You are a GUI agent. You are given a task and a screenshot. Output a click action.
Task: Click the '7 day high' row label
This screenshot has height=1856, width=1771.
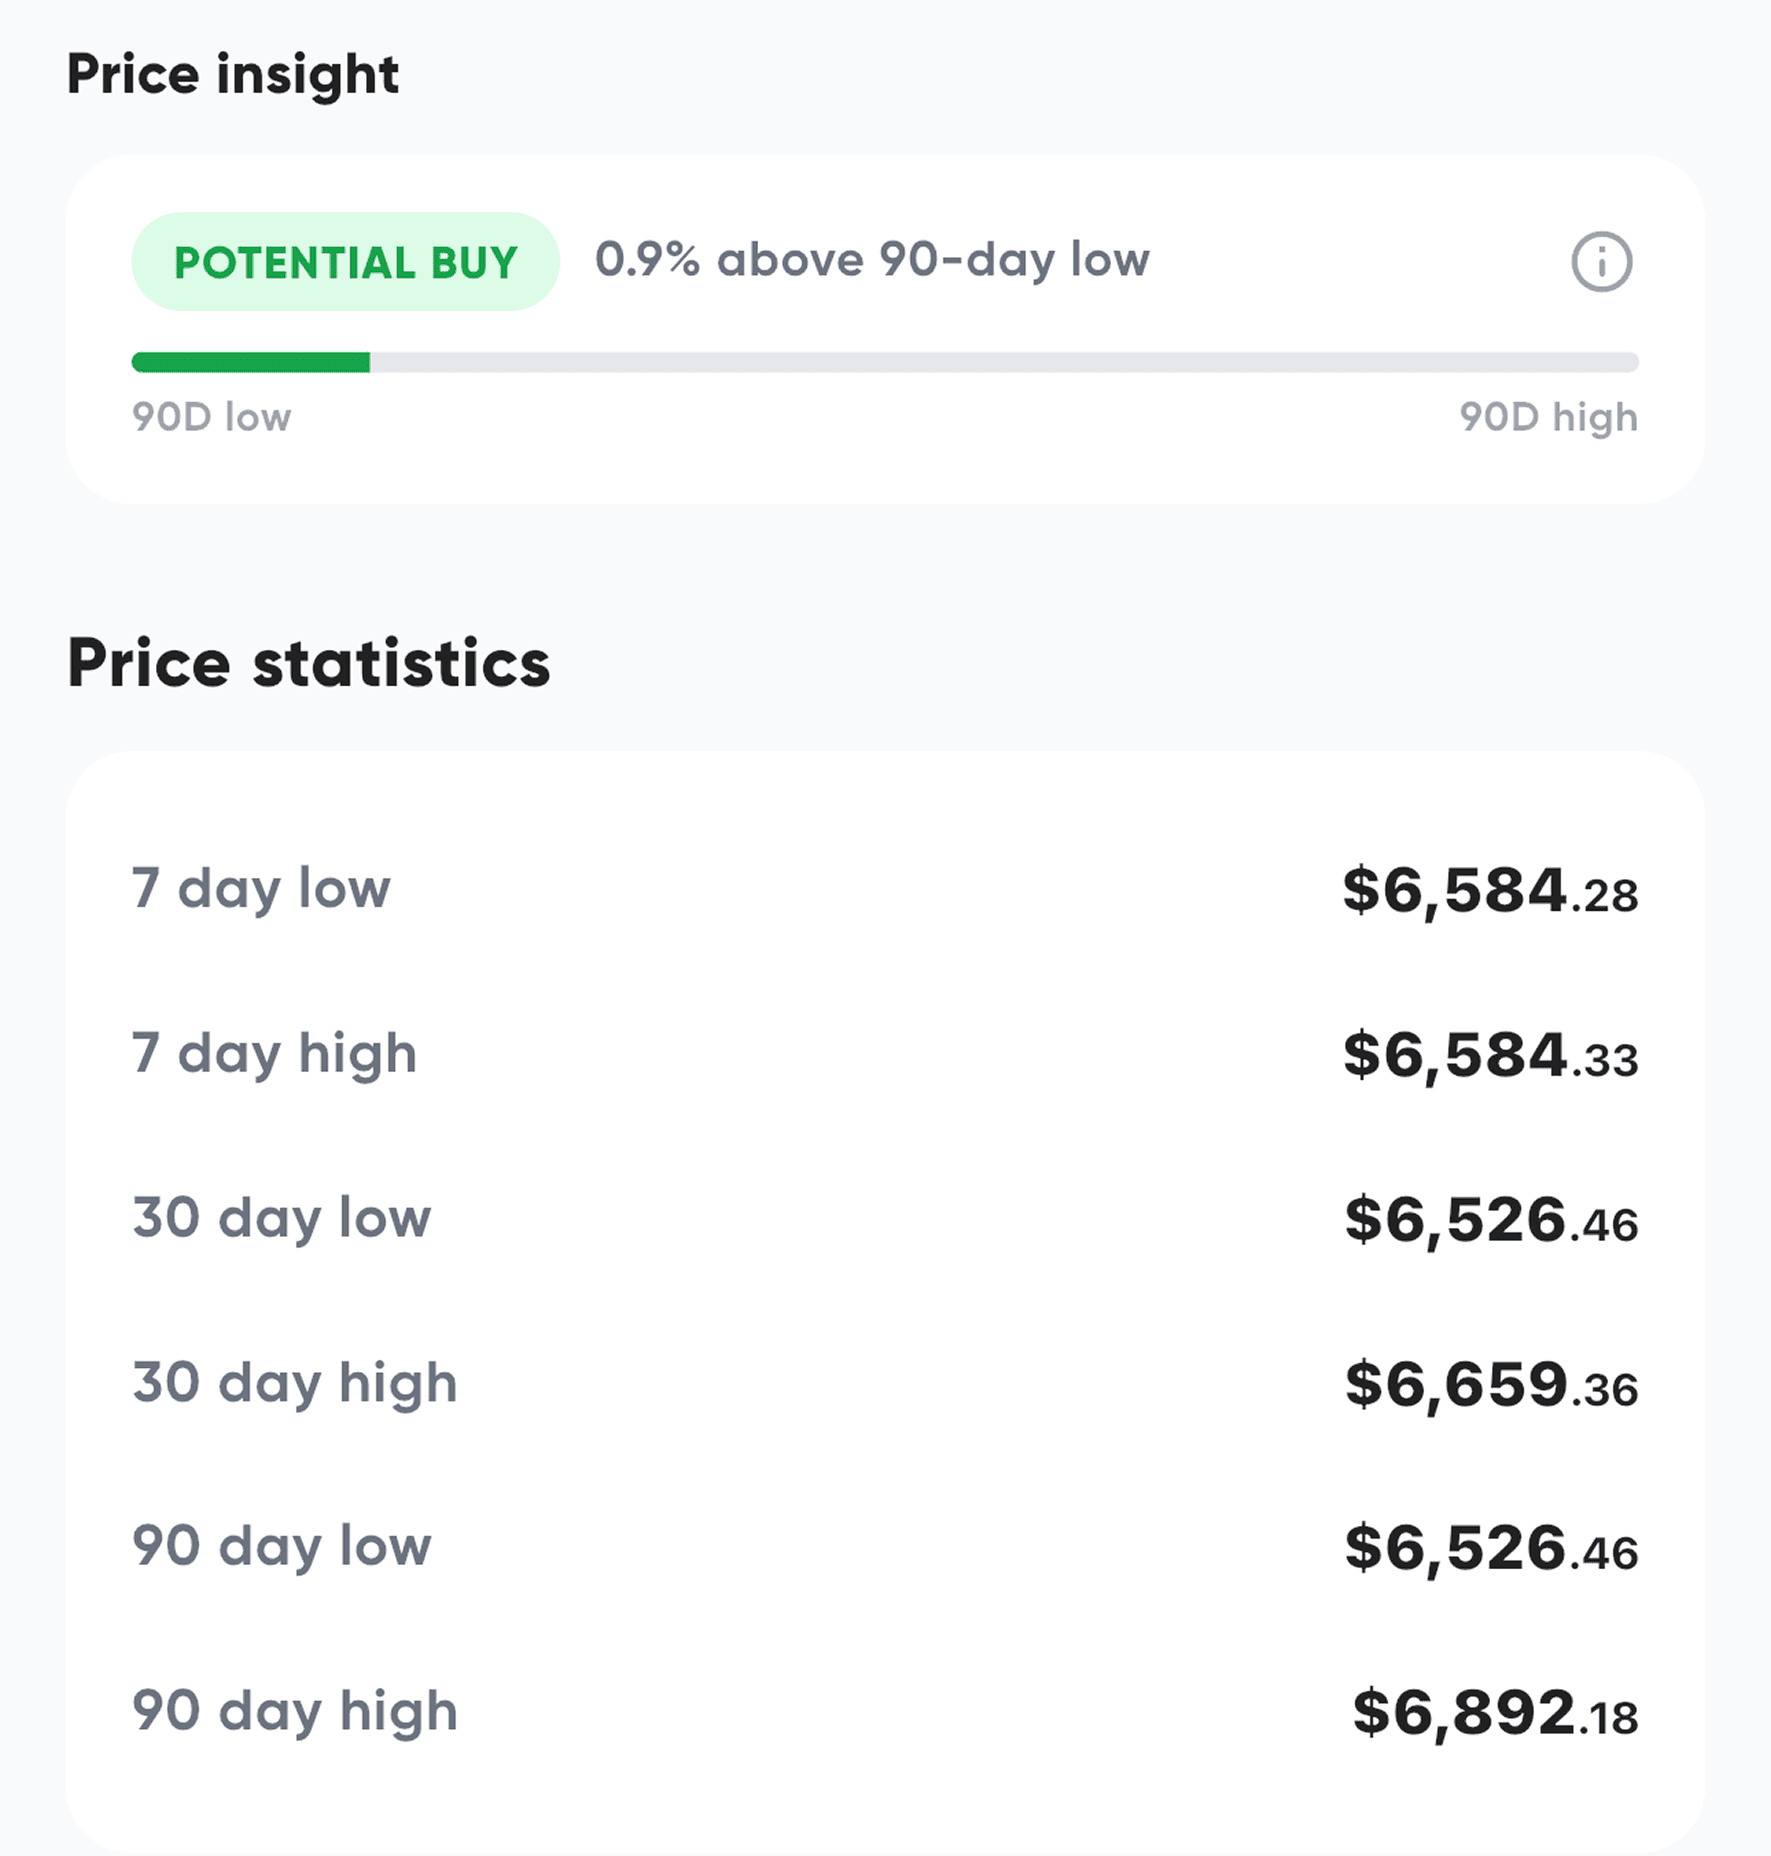(274, 1054)
